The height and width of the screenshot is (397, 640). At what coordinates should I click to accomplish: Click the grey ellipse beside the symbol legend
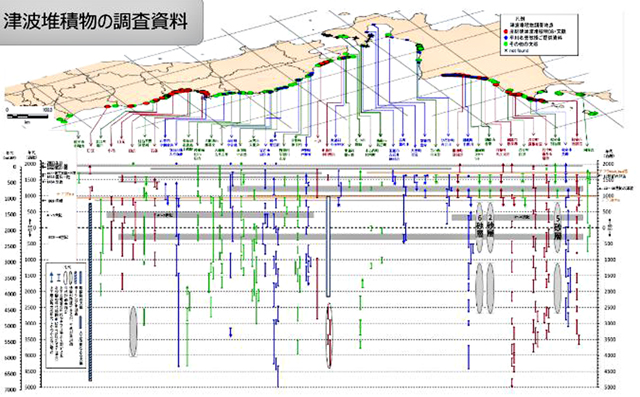coord(133,332)
